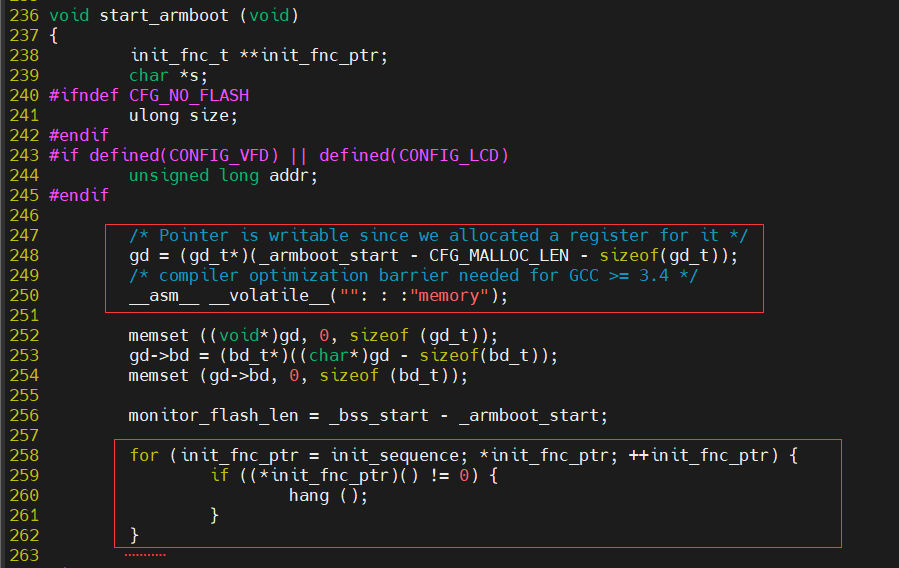The height and width of the screenshot is (568, 899).
Task: Click the 'for' keyword of the loop
Action: pos(144,455)
